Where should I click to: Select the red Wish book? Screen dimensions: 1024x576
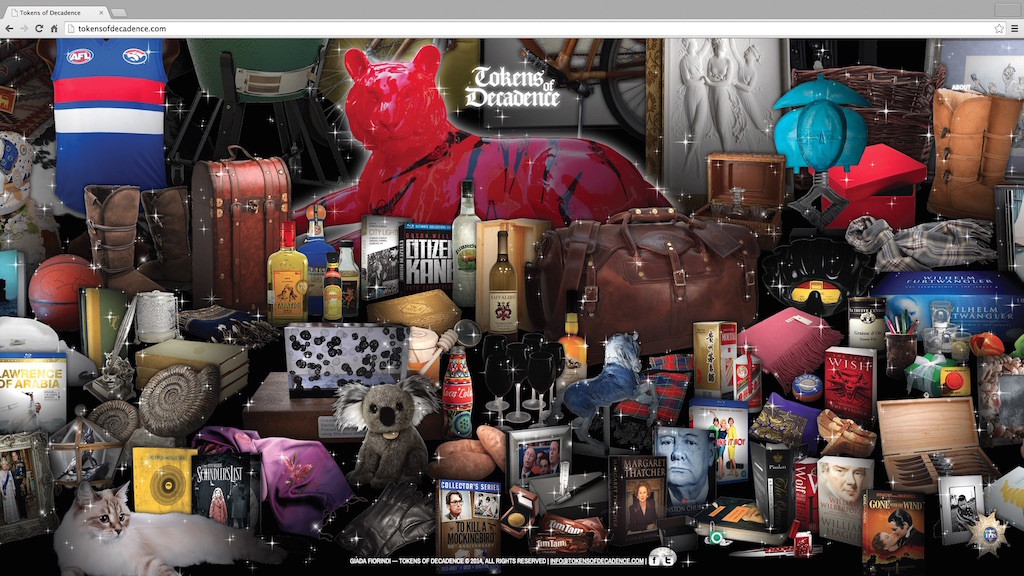(849, 385)
